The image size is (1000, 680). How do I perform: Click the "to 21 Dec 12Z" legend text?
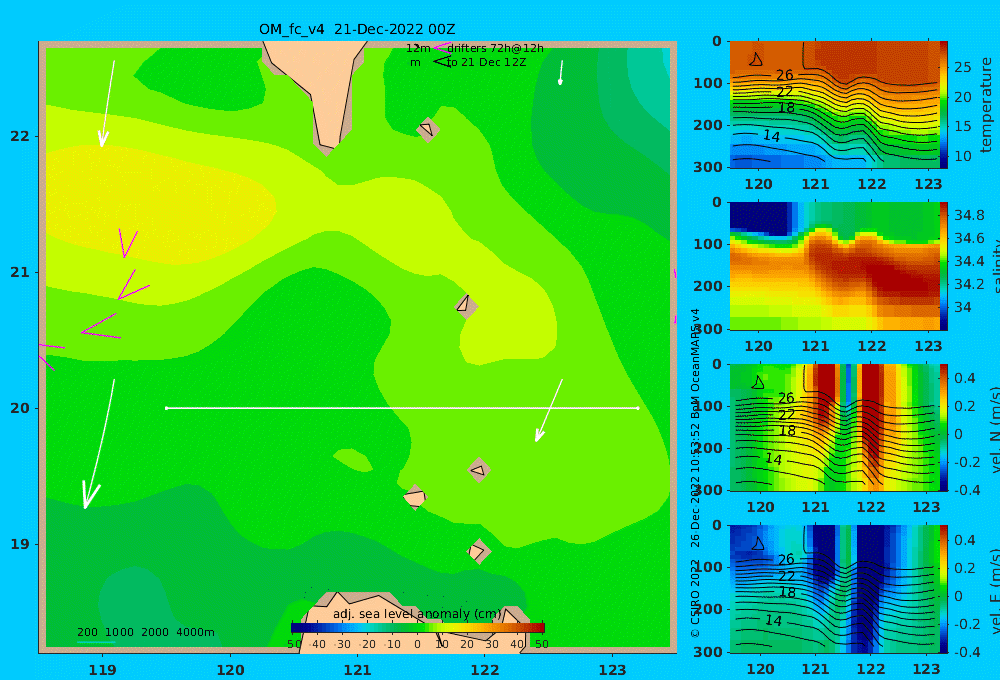click(x=486, y=62)
